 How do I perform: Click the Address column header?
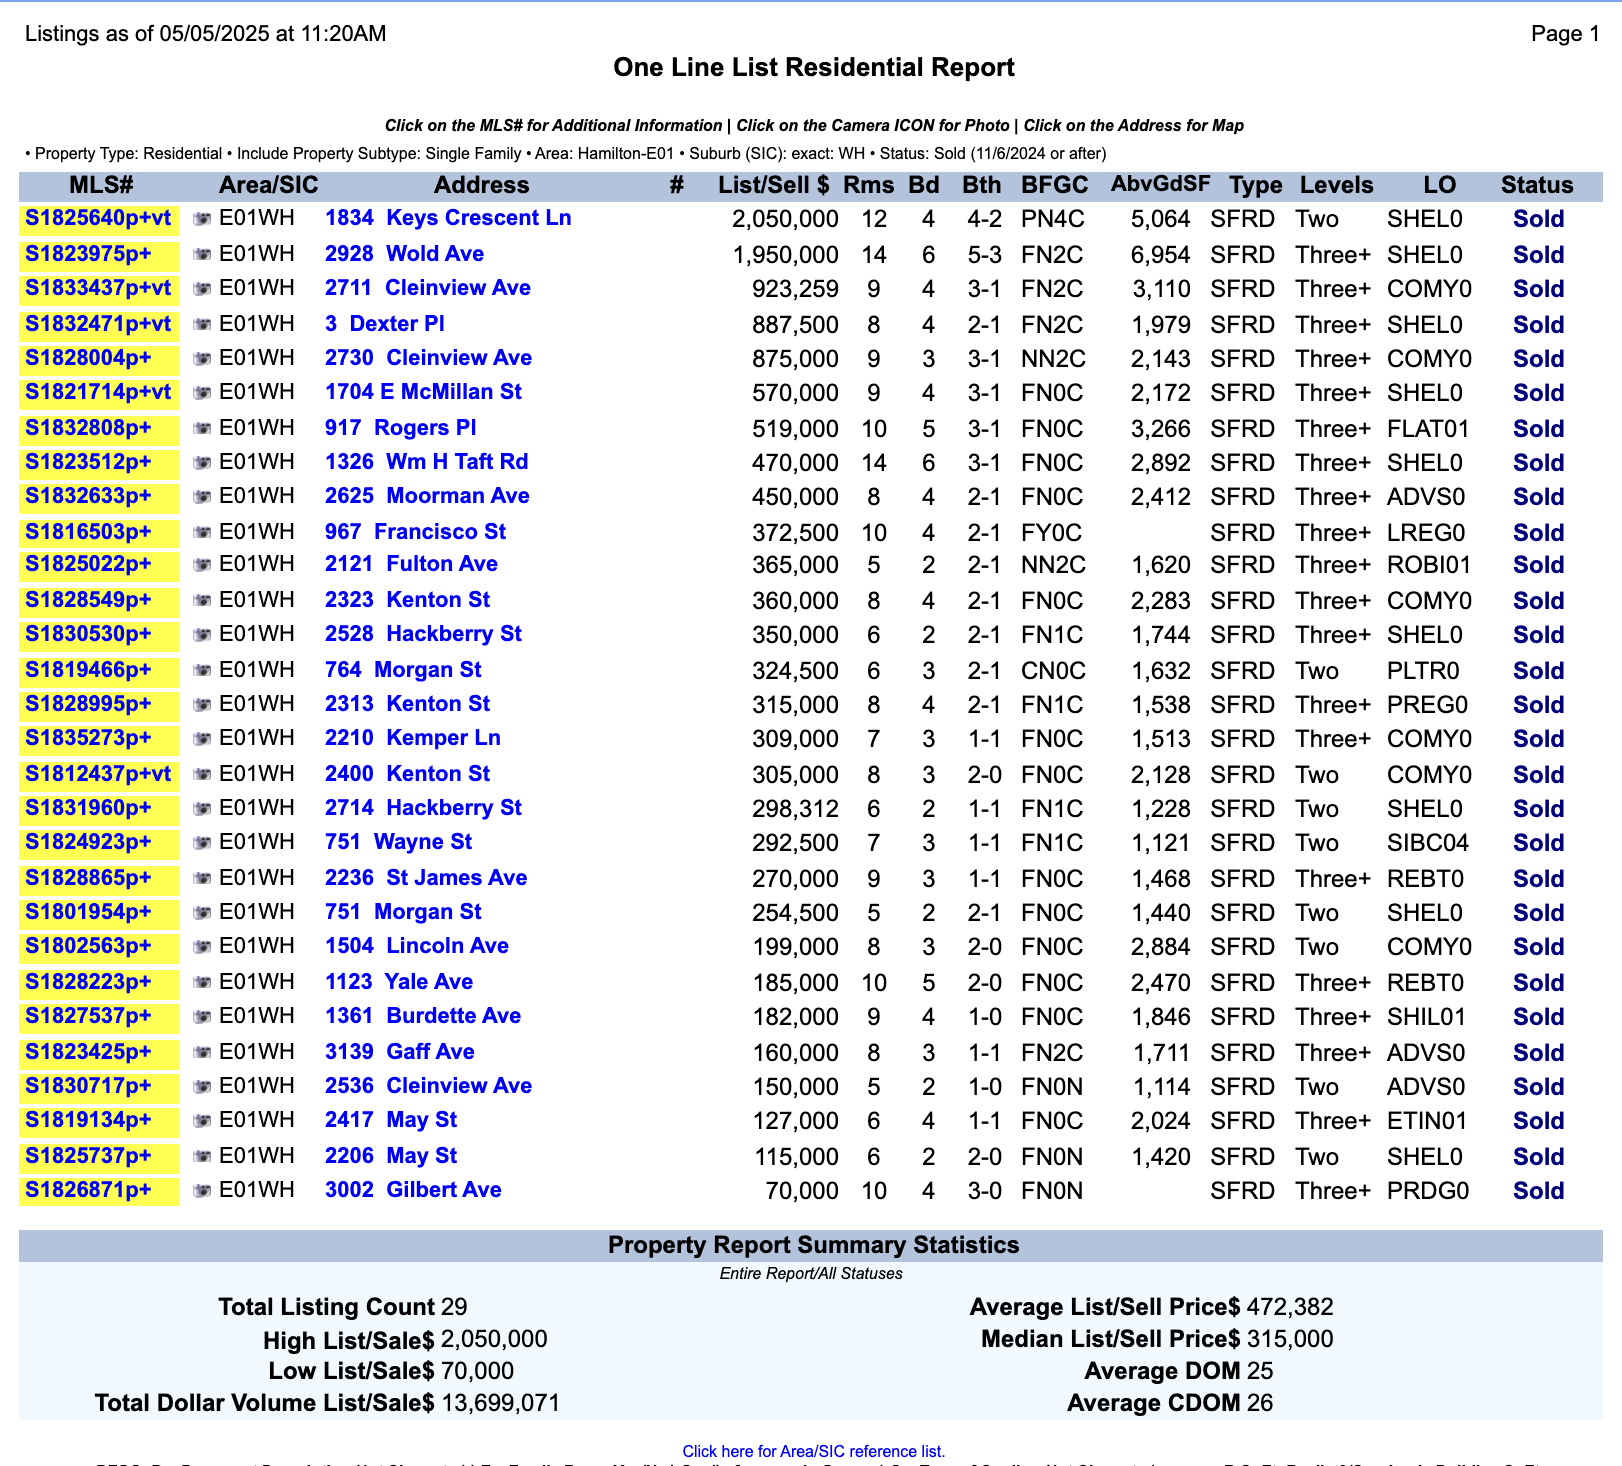pyautogui.click(x=481, y=185)
